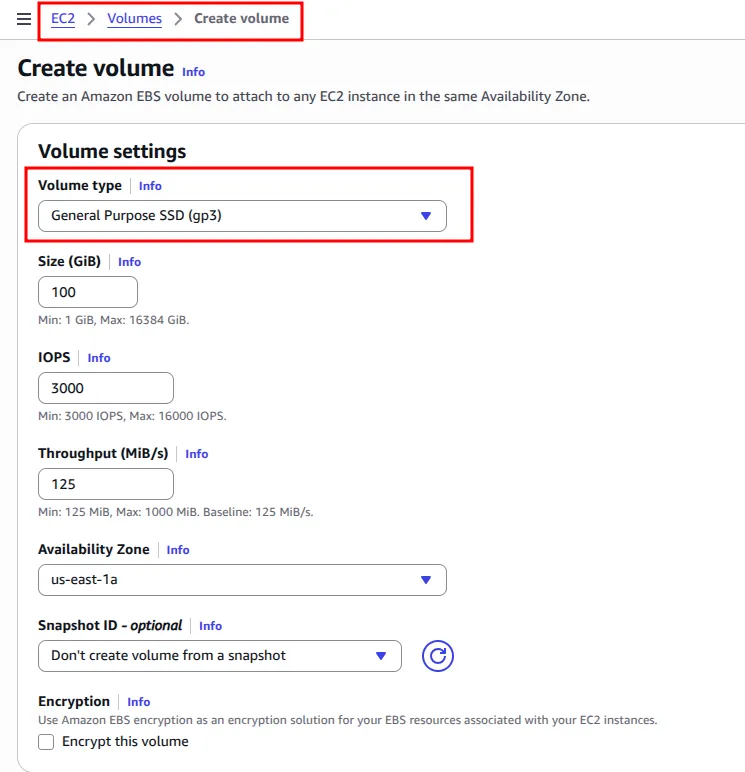Expand the Snapshot ID dropdown

[x=220, y=656]
